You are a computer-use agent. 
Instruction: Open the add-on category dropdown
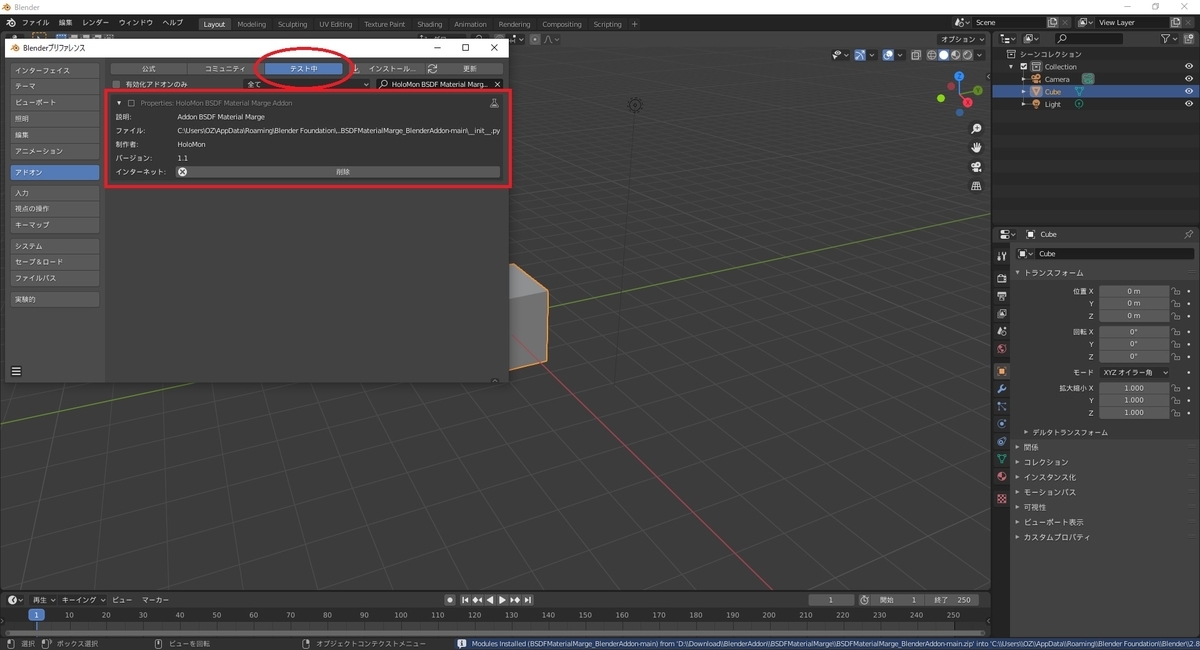tap(308, 85)
